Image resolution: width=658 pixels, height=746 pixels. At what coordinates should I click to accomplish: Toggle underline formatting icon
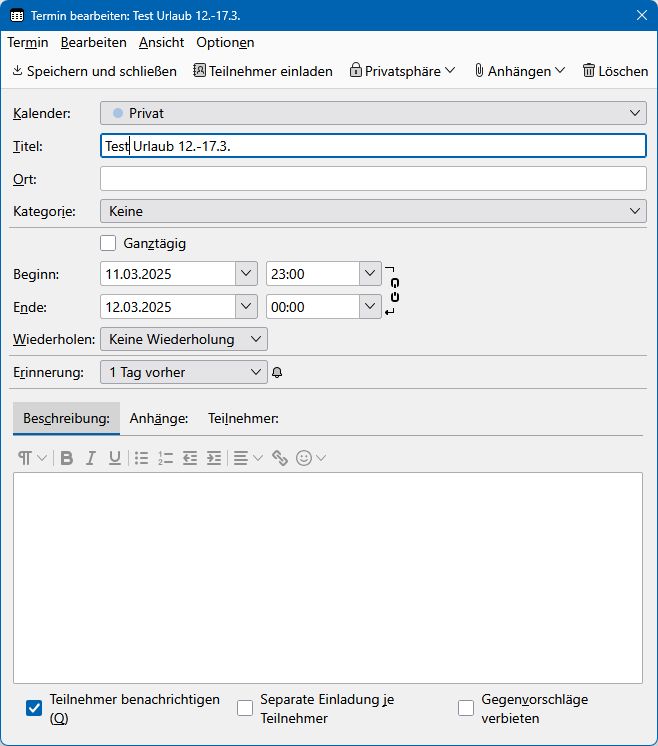[x=115, y=458]
